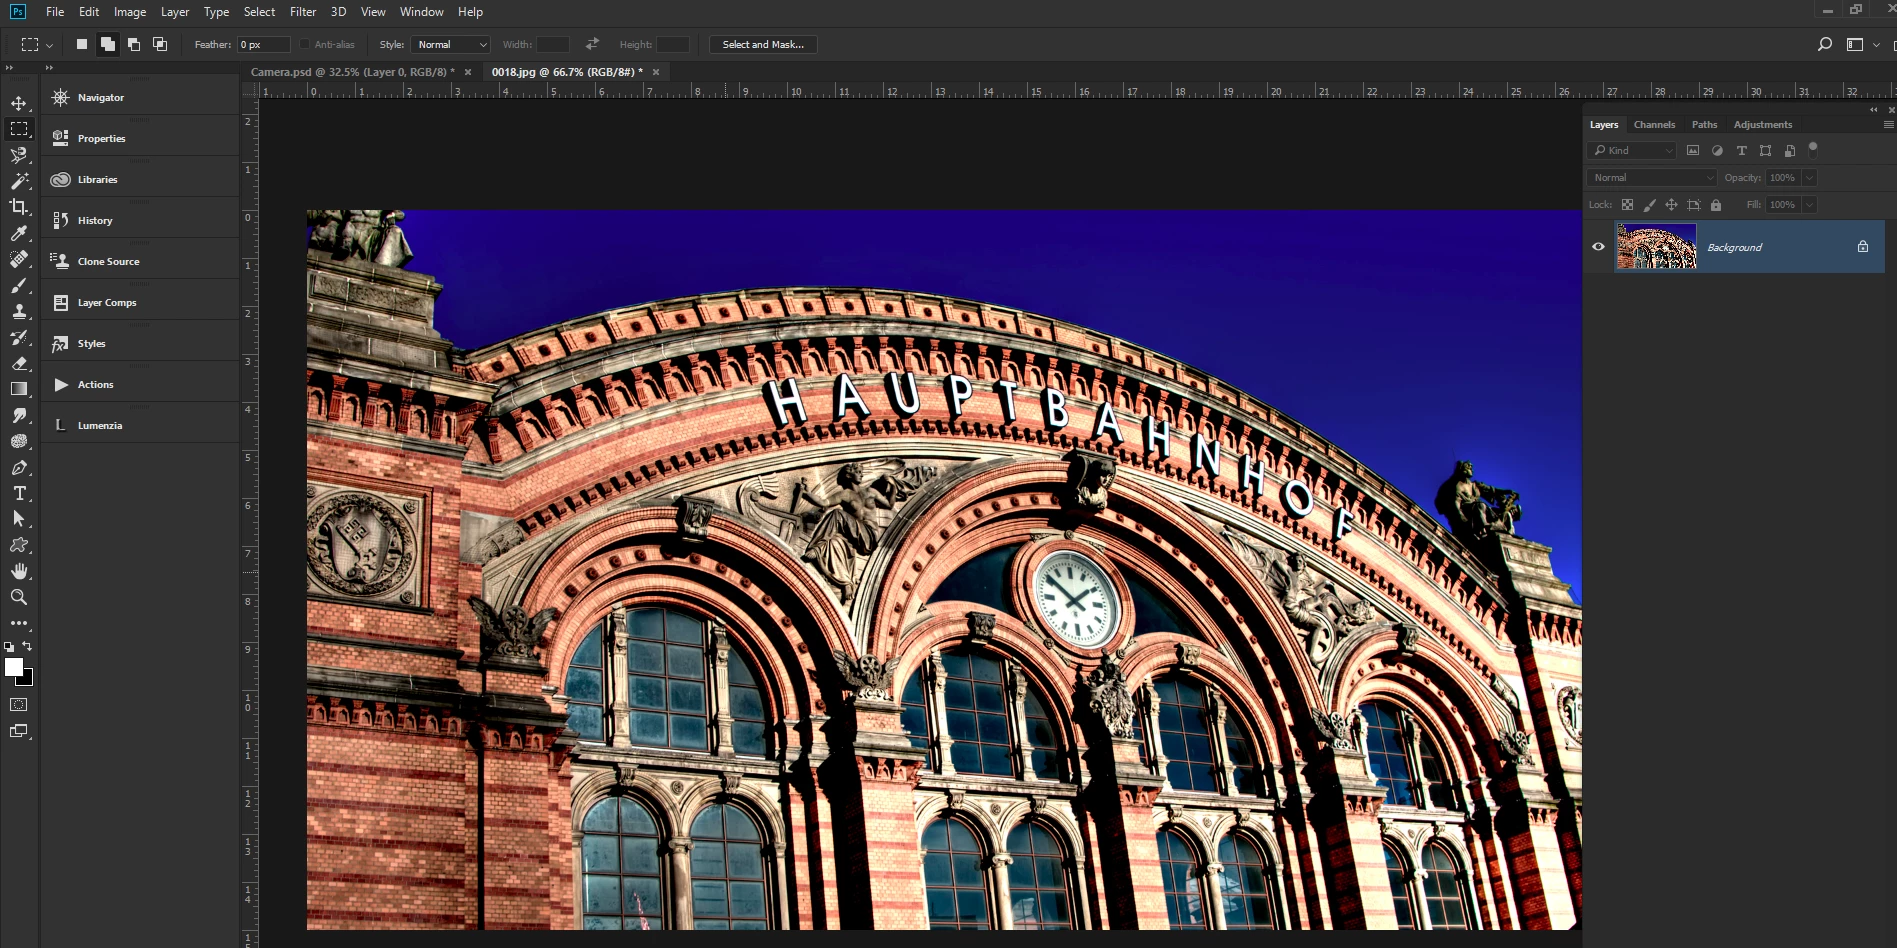Select the Lasso tool
This screenshot has height=948, width=1897.
click(19, 155)
